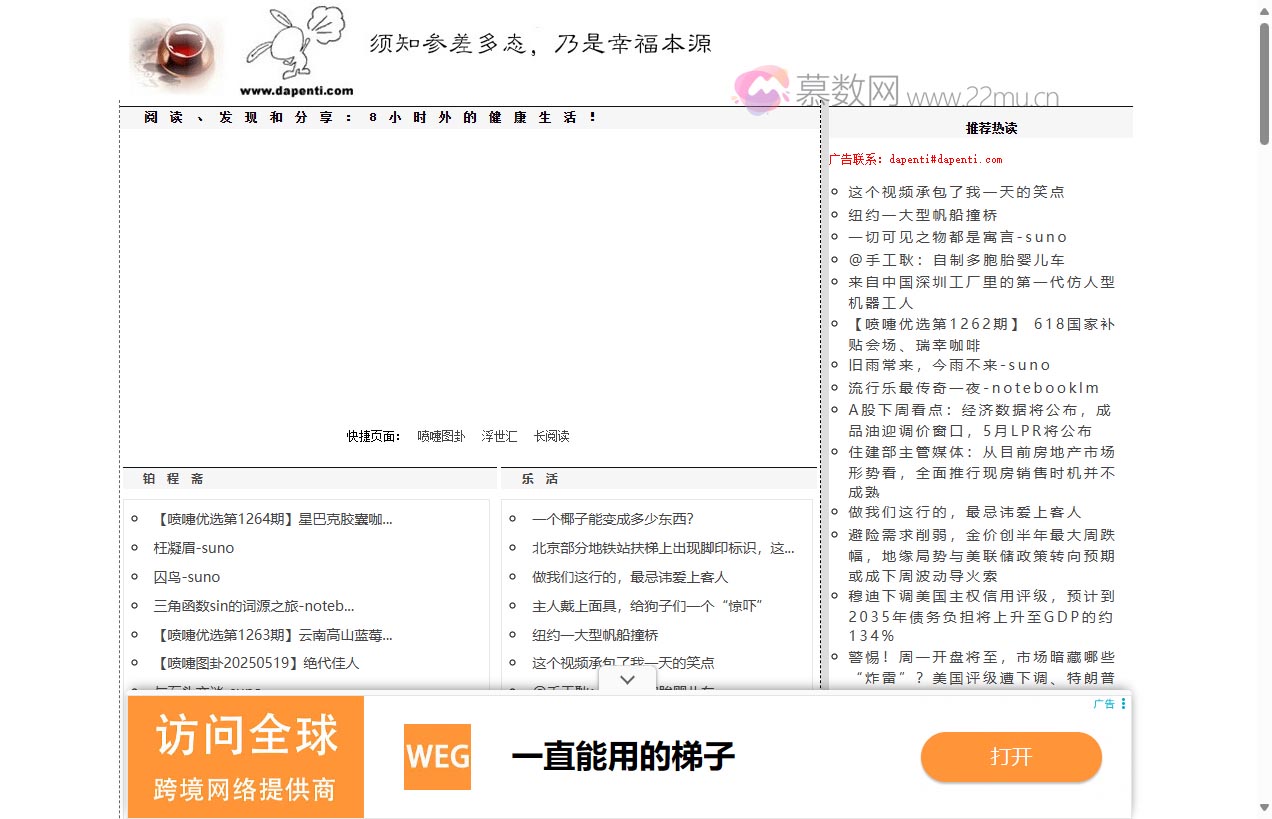
Task: Open the 喷嚏图卦 quick page
Action: coord(440,435)
